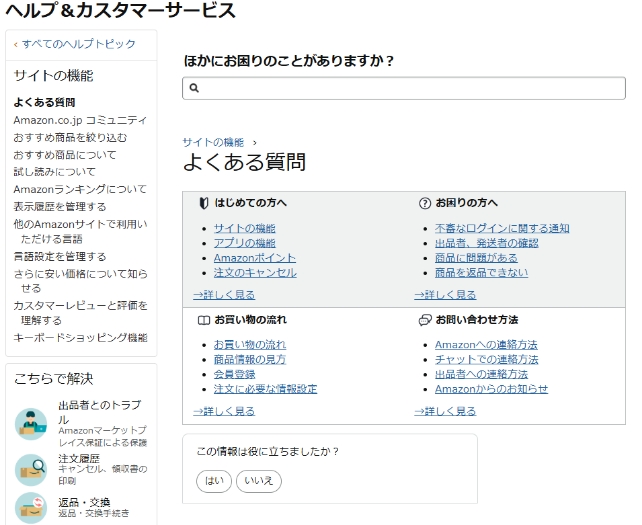This screenshot has width=642, height=525.
Task: Click the search magnifier icon
Action: coord(194,88)
